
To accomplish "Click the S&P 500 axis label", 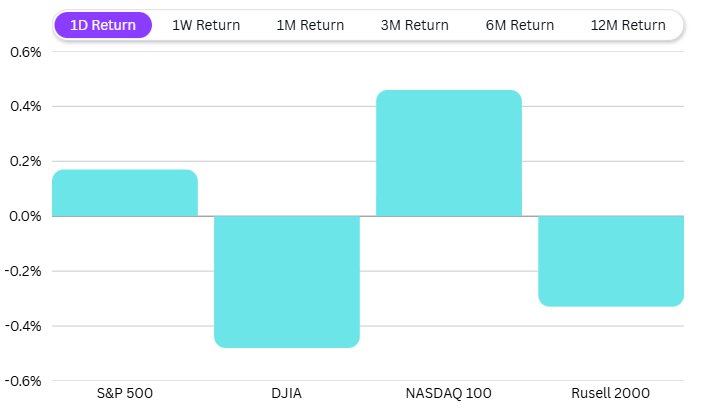I will 125,393.
